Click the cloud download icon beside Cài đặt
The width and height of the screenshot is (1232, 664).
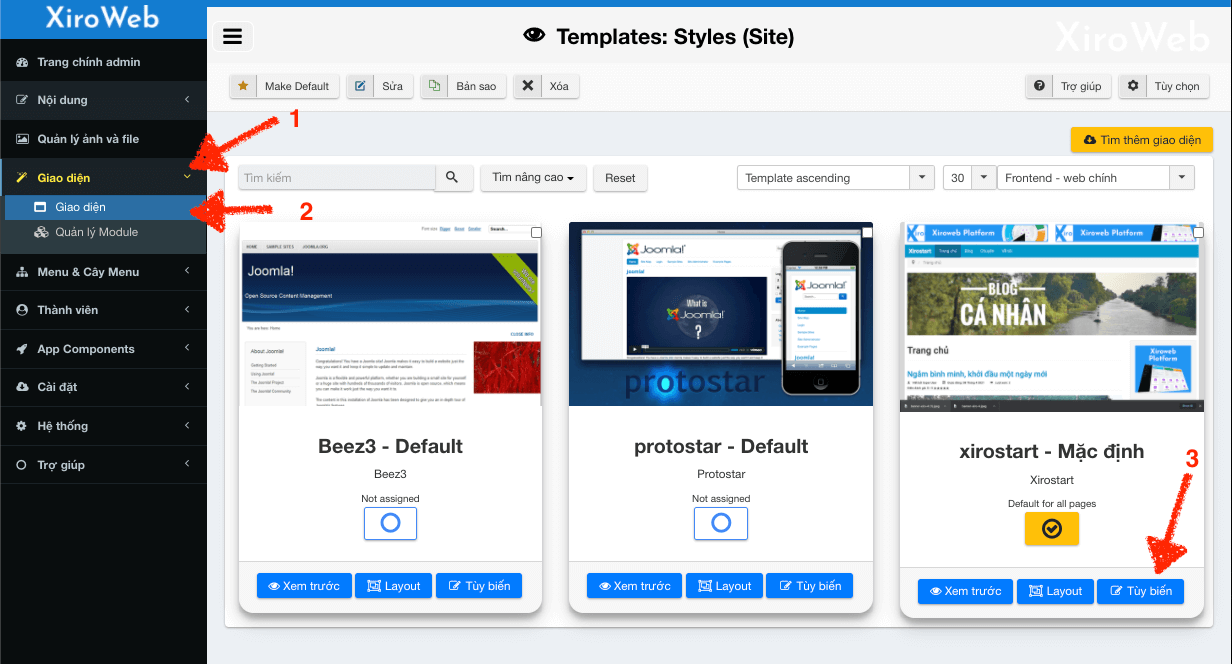pyautogui.click(x=23, y=387)
